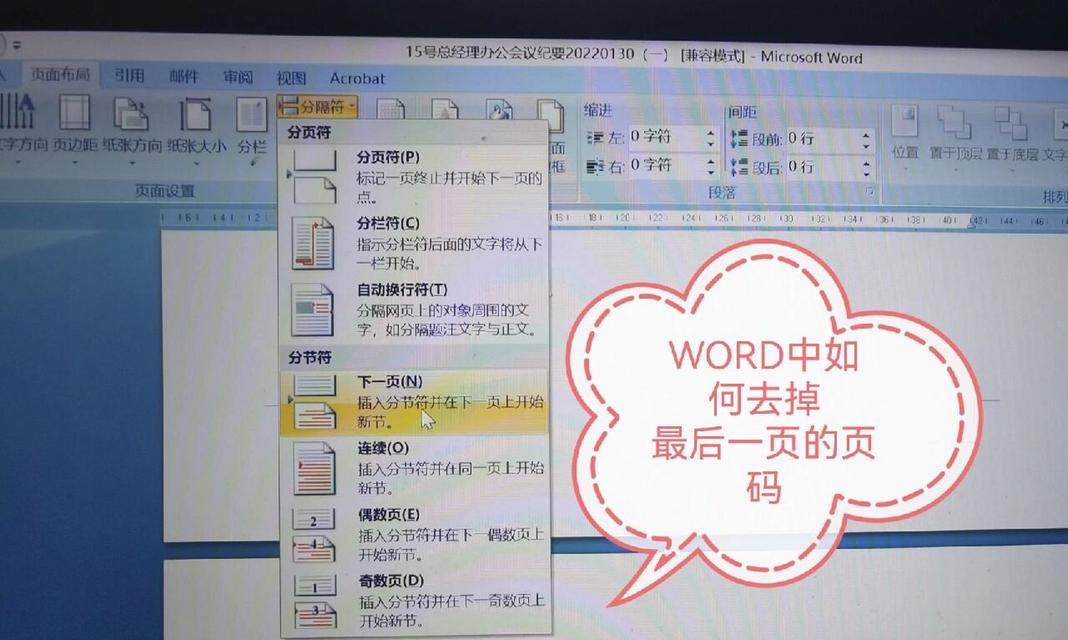Click the left indent icon beside 左
1068x640 pixels.
tap(595, 138)
